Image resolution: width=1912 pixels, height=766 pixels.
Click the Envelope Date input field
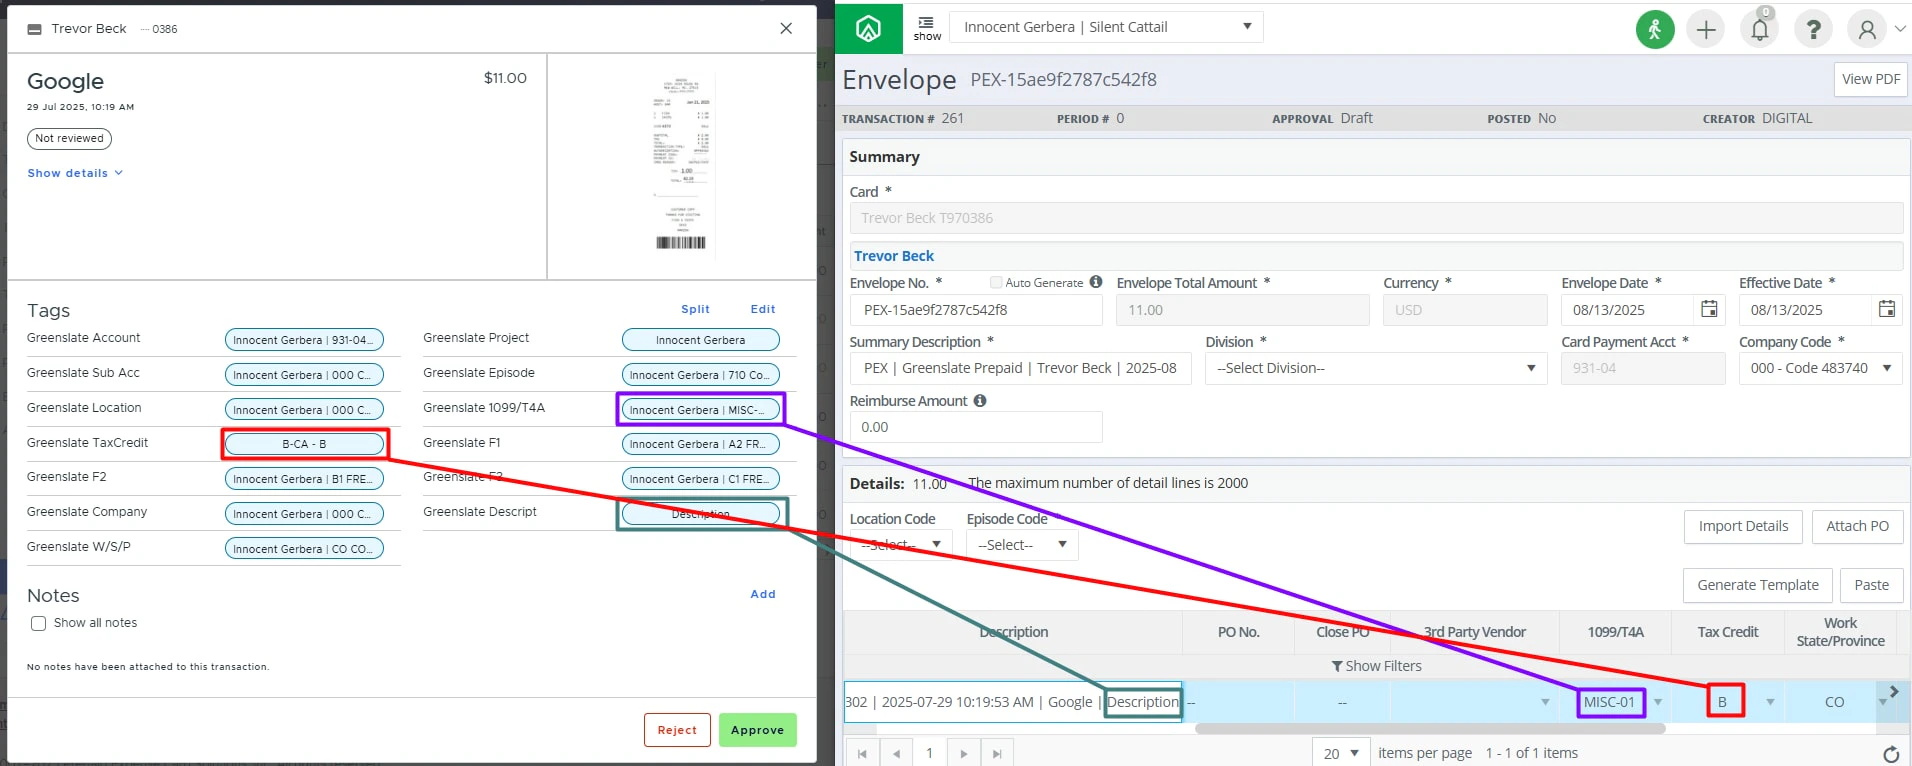(1629, 310)
